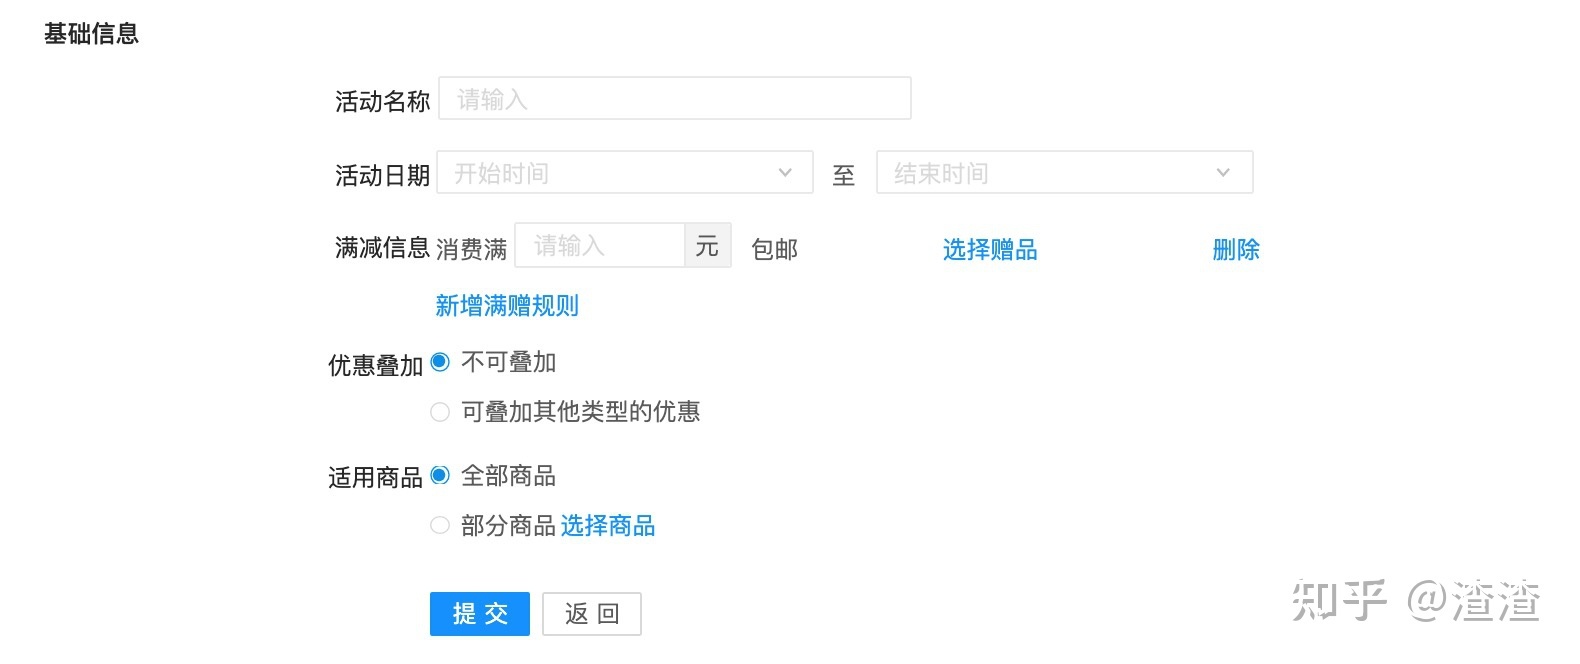Click the chevron arrow in 结束时间 field
This screenshot has width=1580, height=664.
(1223, 173)
